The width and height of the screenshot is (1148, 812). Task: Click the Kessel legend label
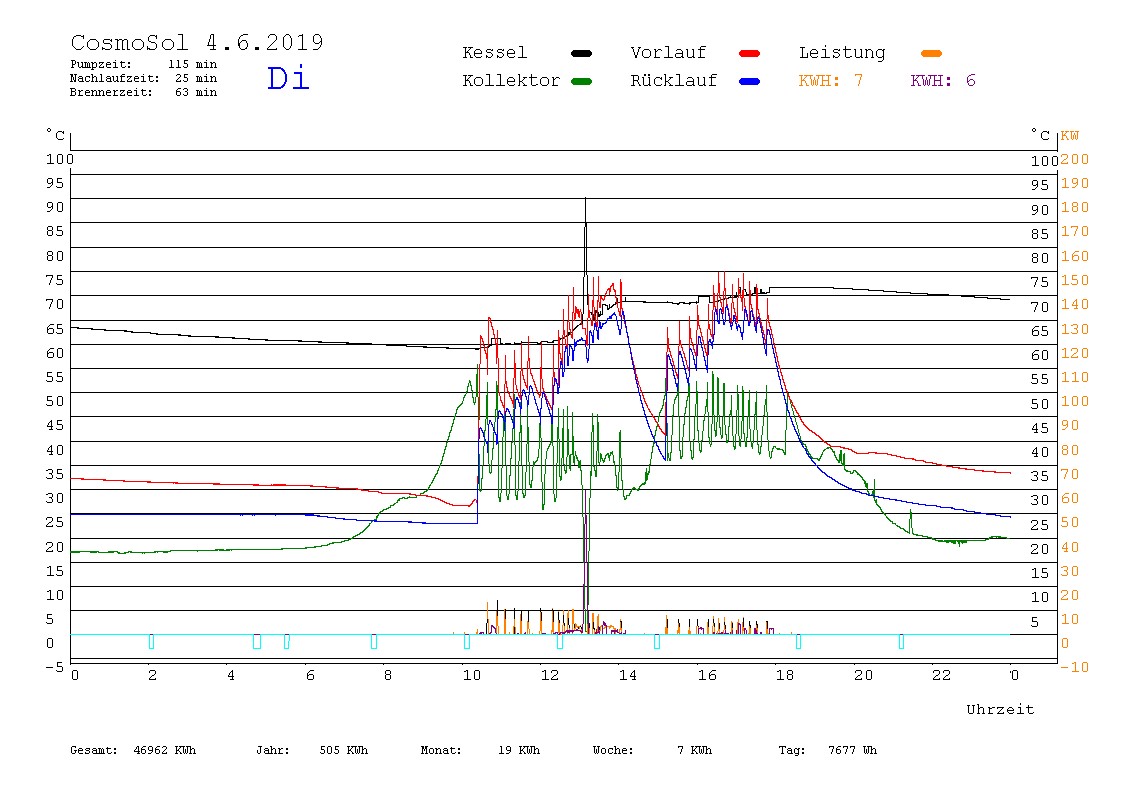494,53
